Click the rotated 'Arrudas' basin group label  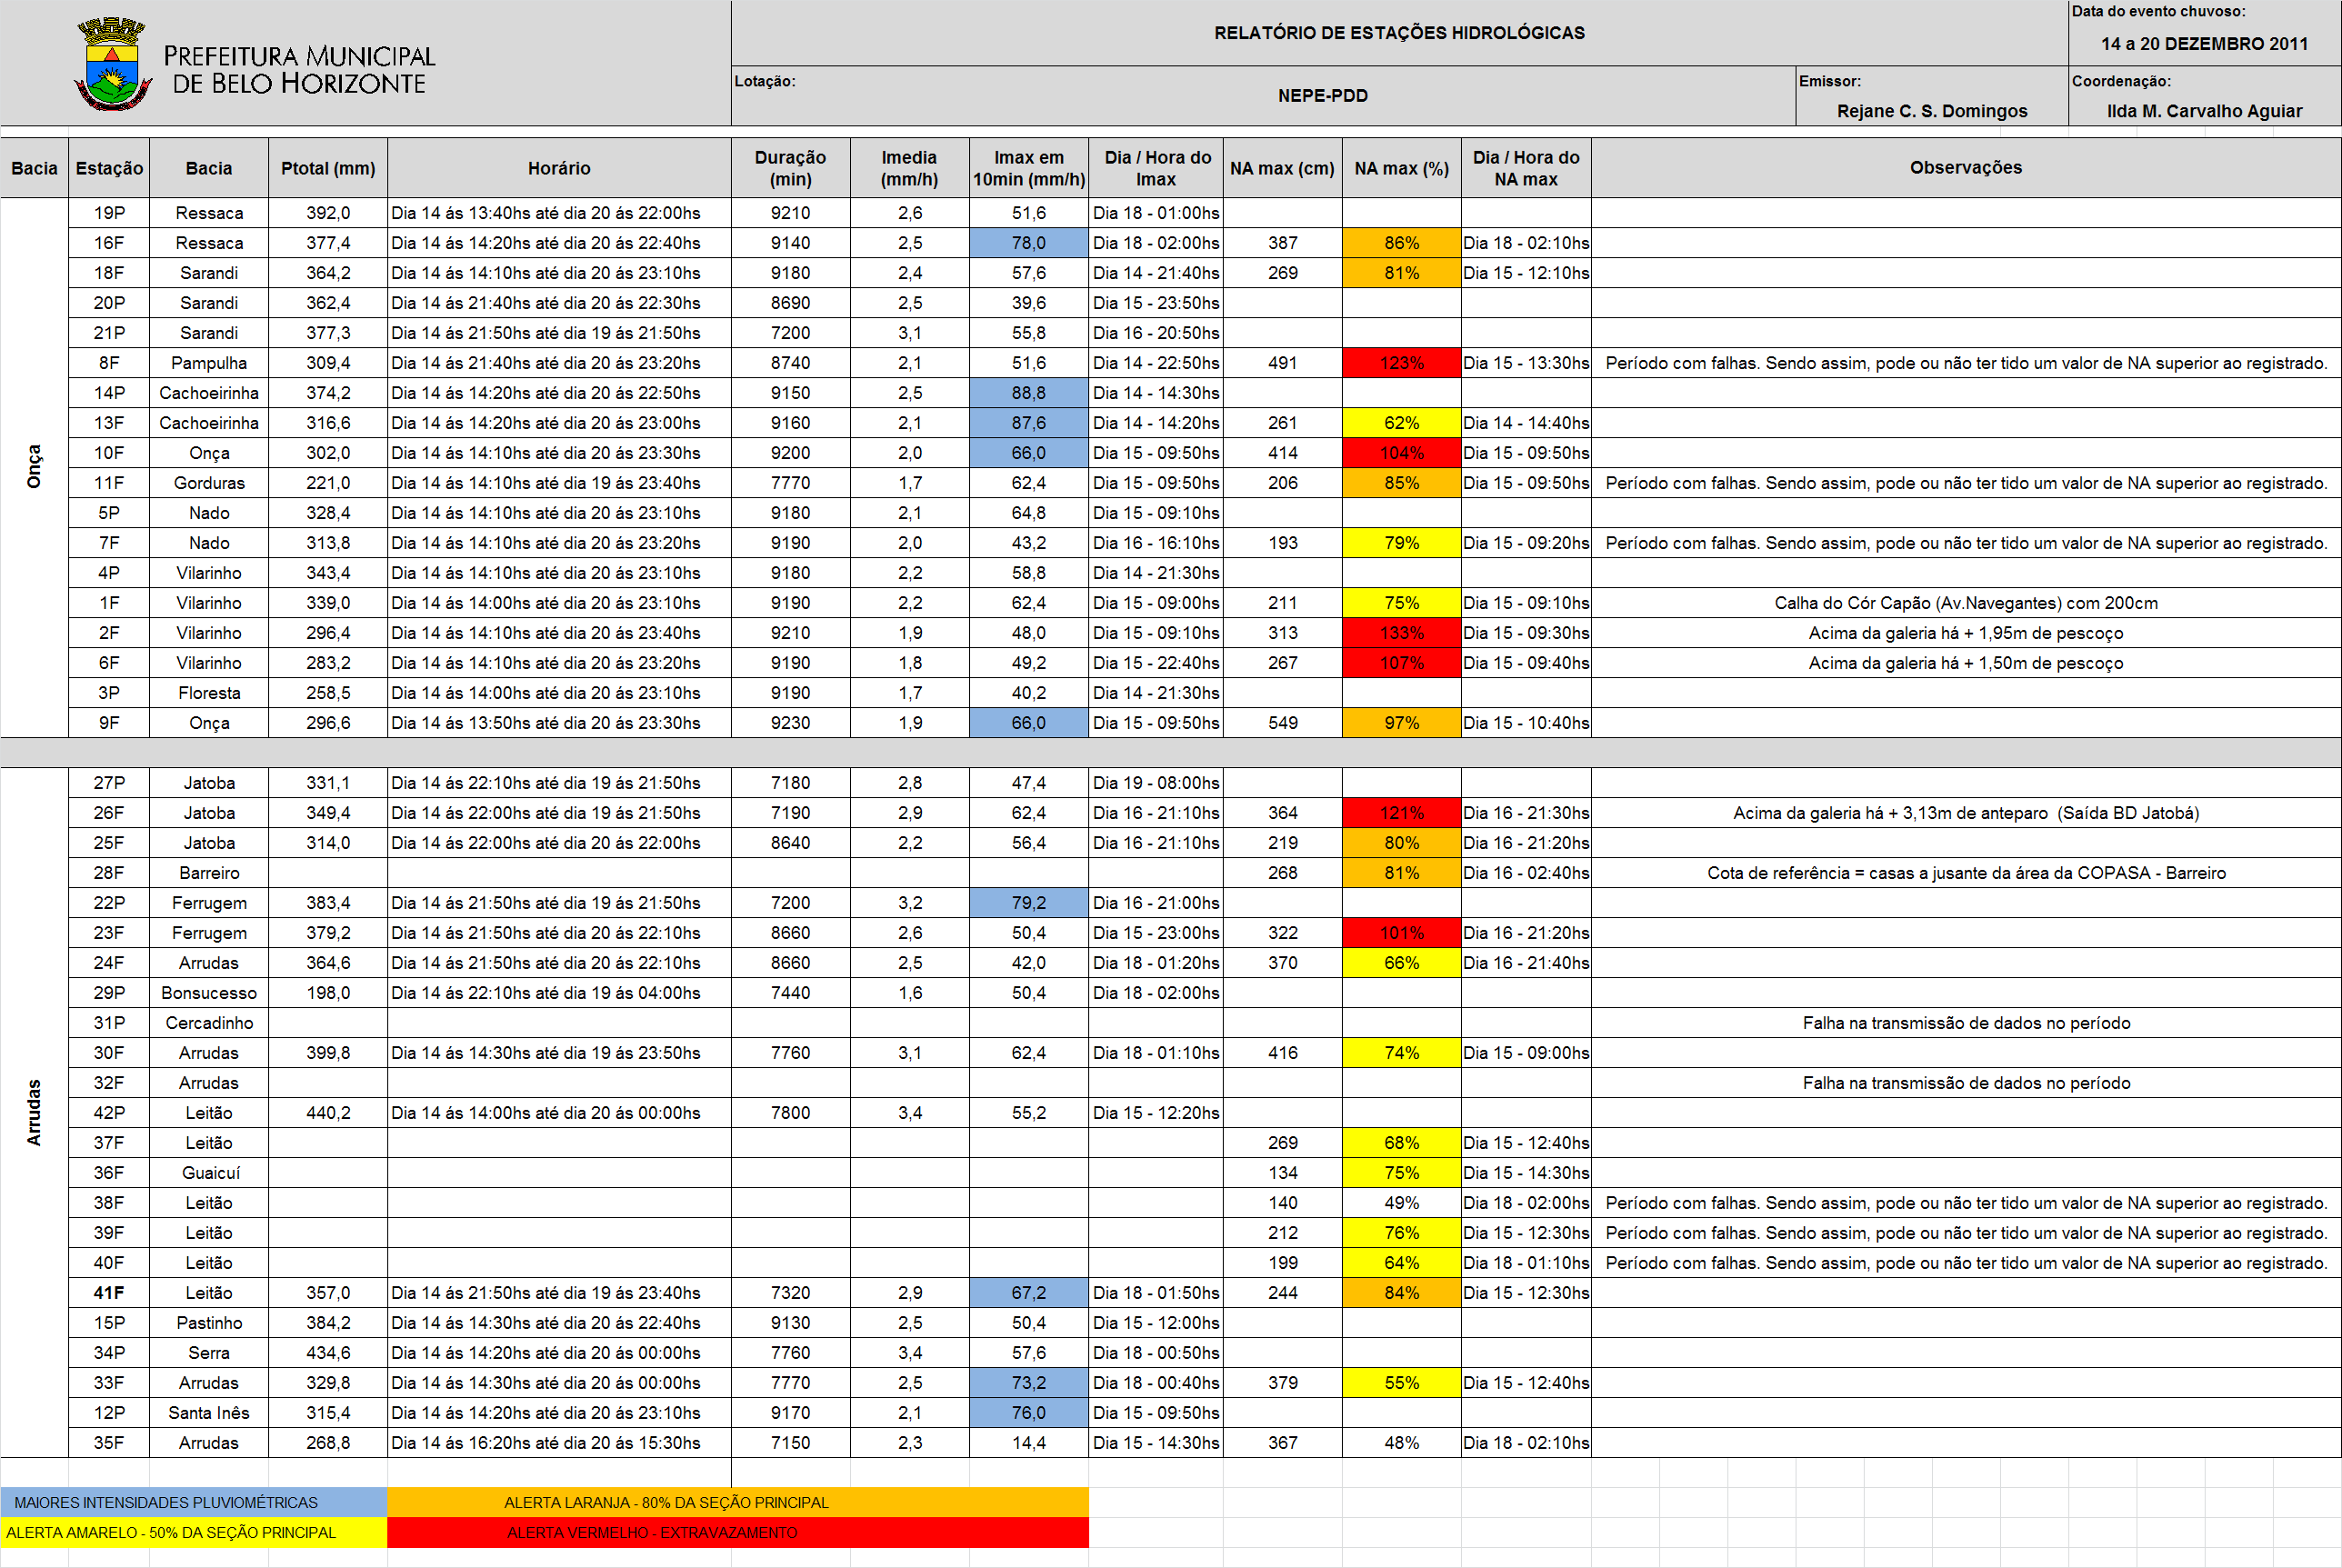(x=34, y=1112)
